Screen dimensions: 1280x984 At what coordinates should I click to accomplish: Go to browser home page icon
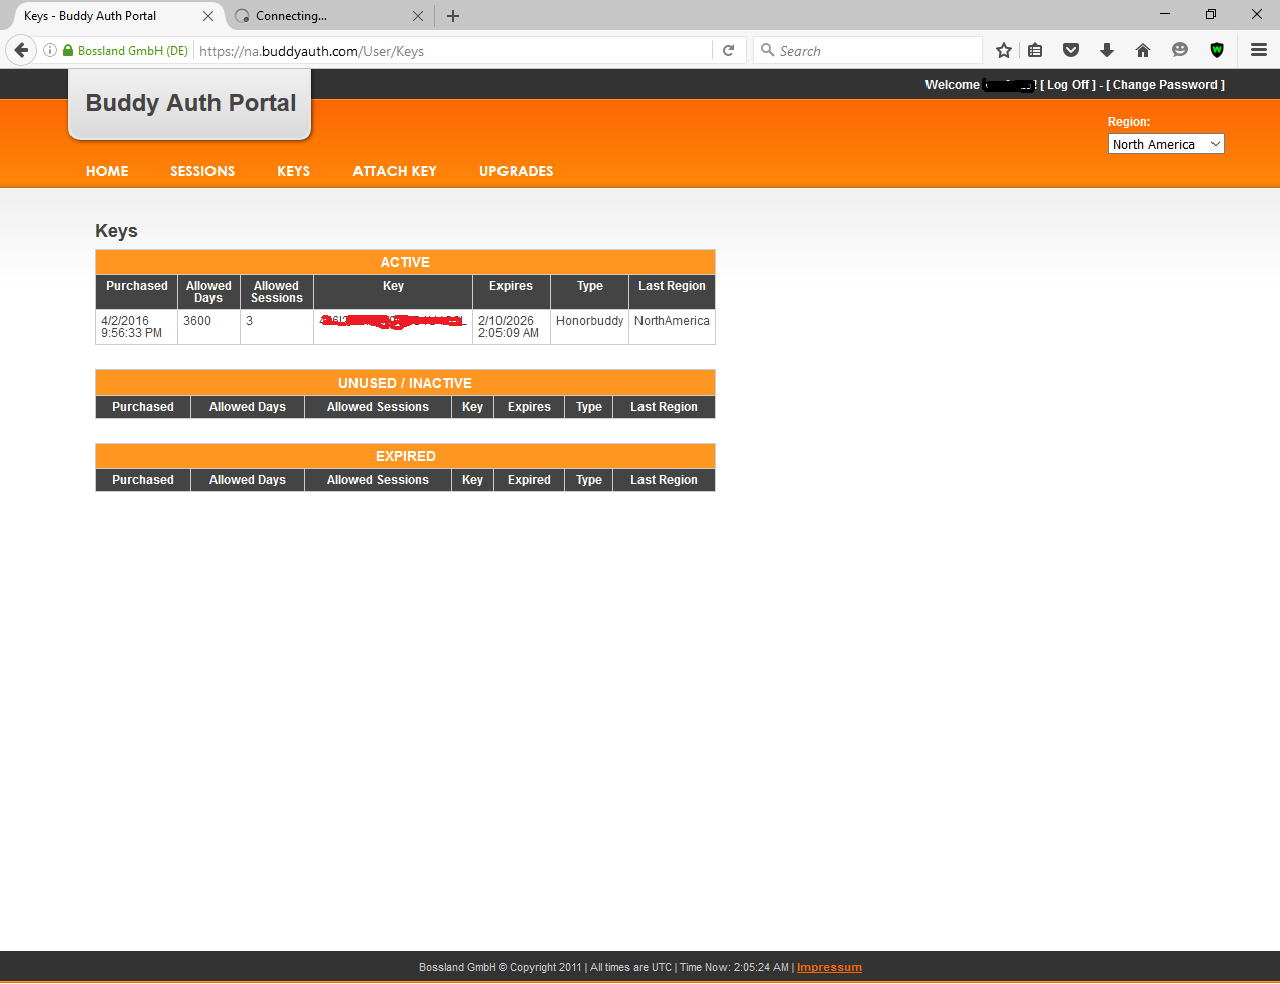pos(1142,50)
